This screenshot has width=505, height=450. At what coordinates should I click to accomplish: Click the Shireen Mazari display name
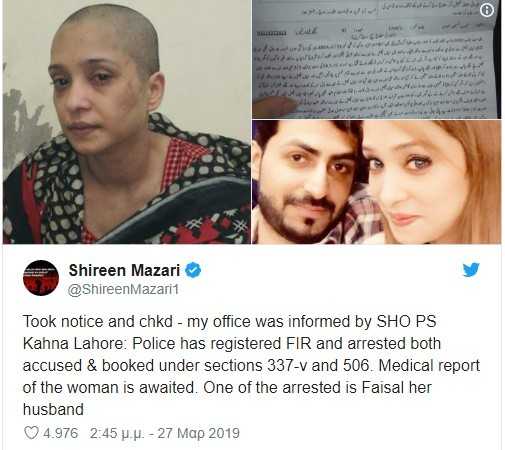click(x=124, y=270)
